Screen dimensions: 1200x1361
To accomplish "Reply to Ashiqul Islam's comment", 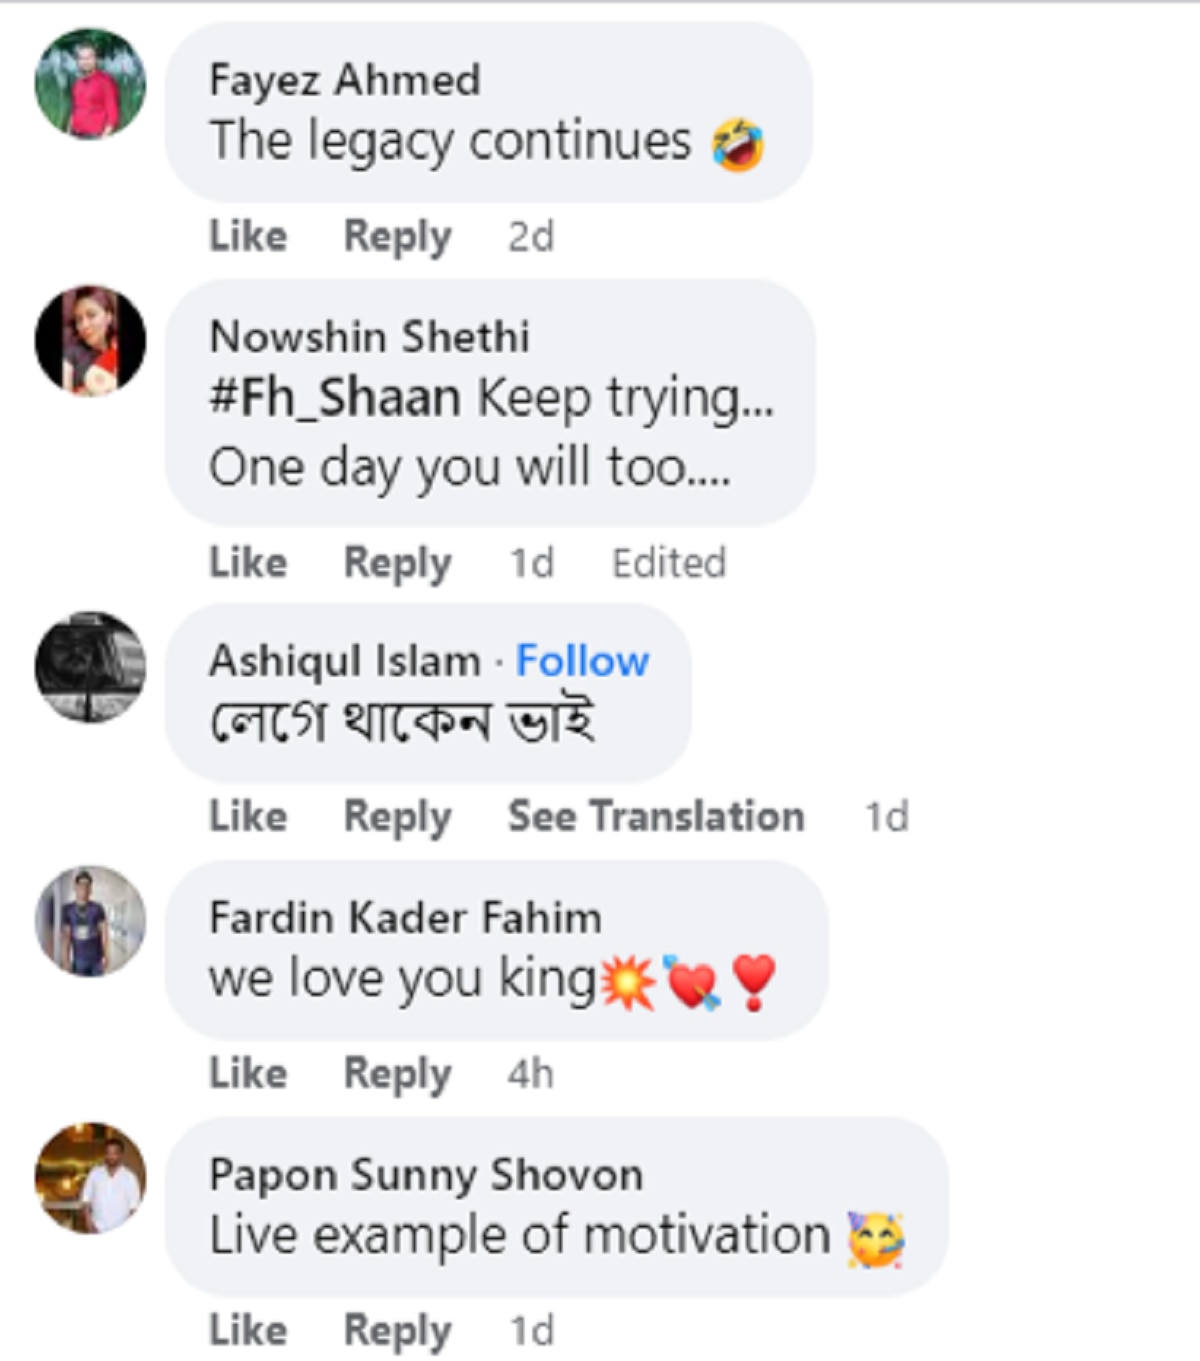I will (397, 817).
